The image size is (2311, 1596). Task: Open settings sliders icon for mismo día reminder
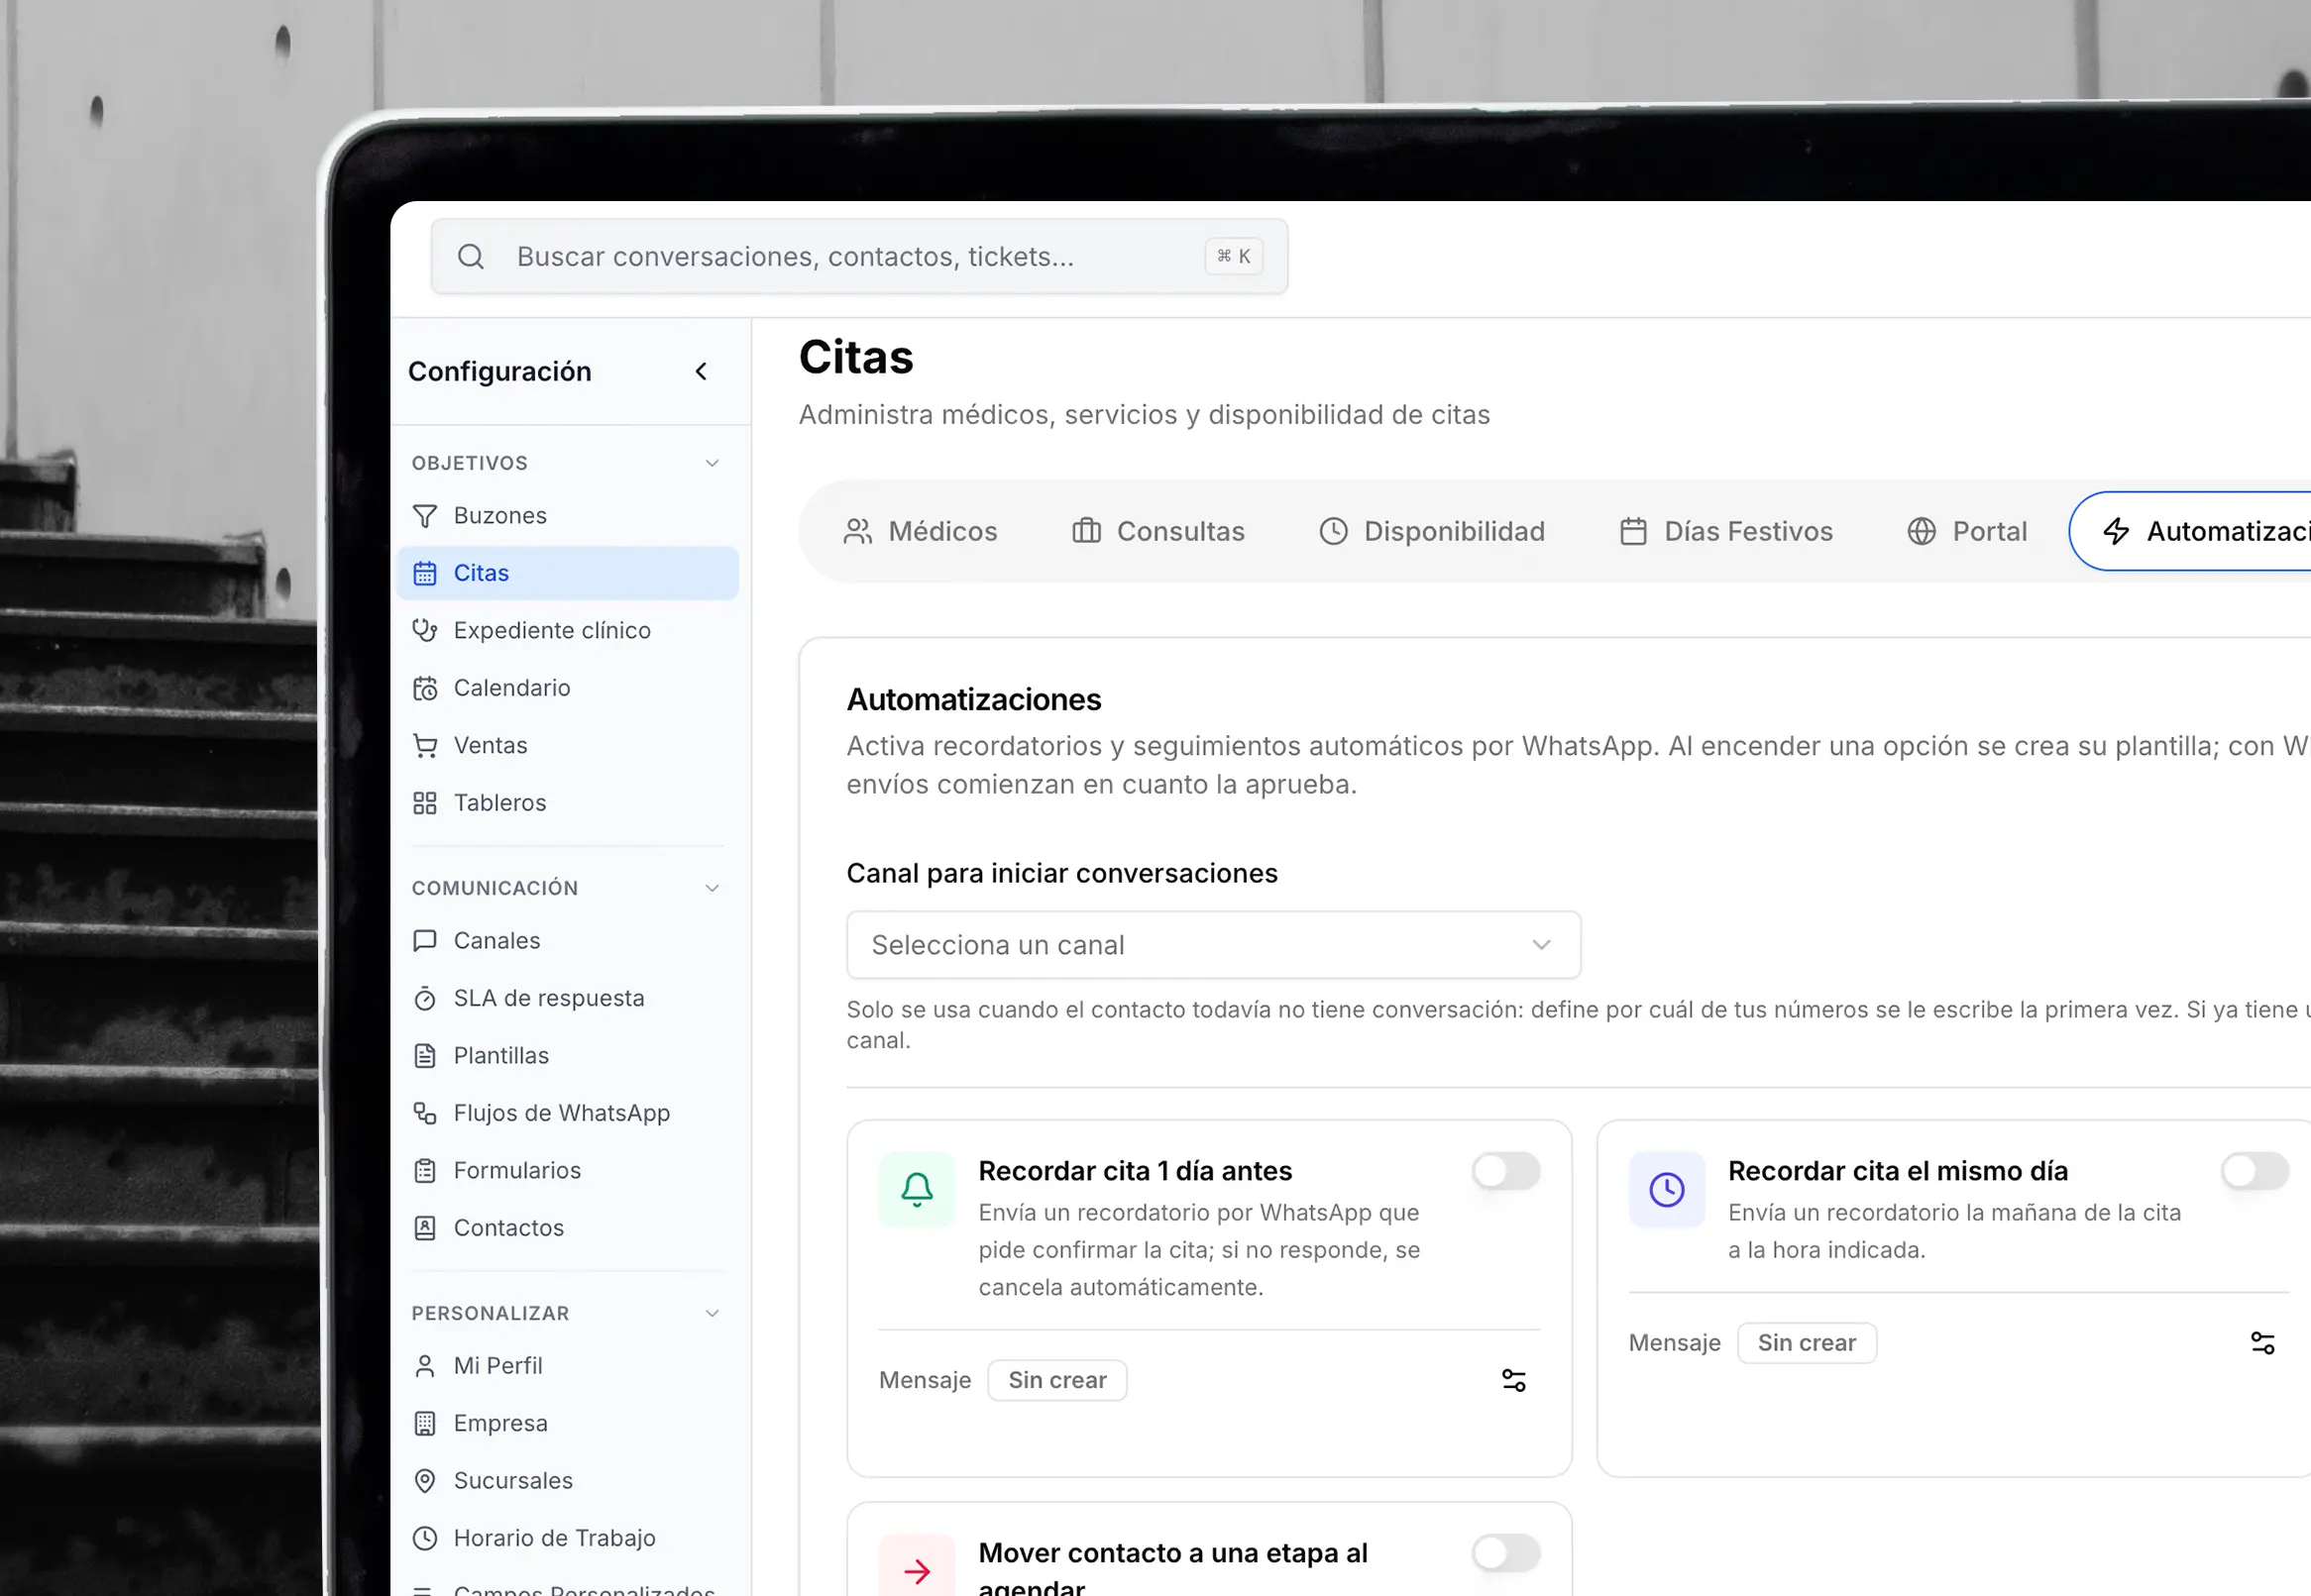(x=2263, y=1343)
